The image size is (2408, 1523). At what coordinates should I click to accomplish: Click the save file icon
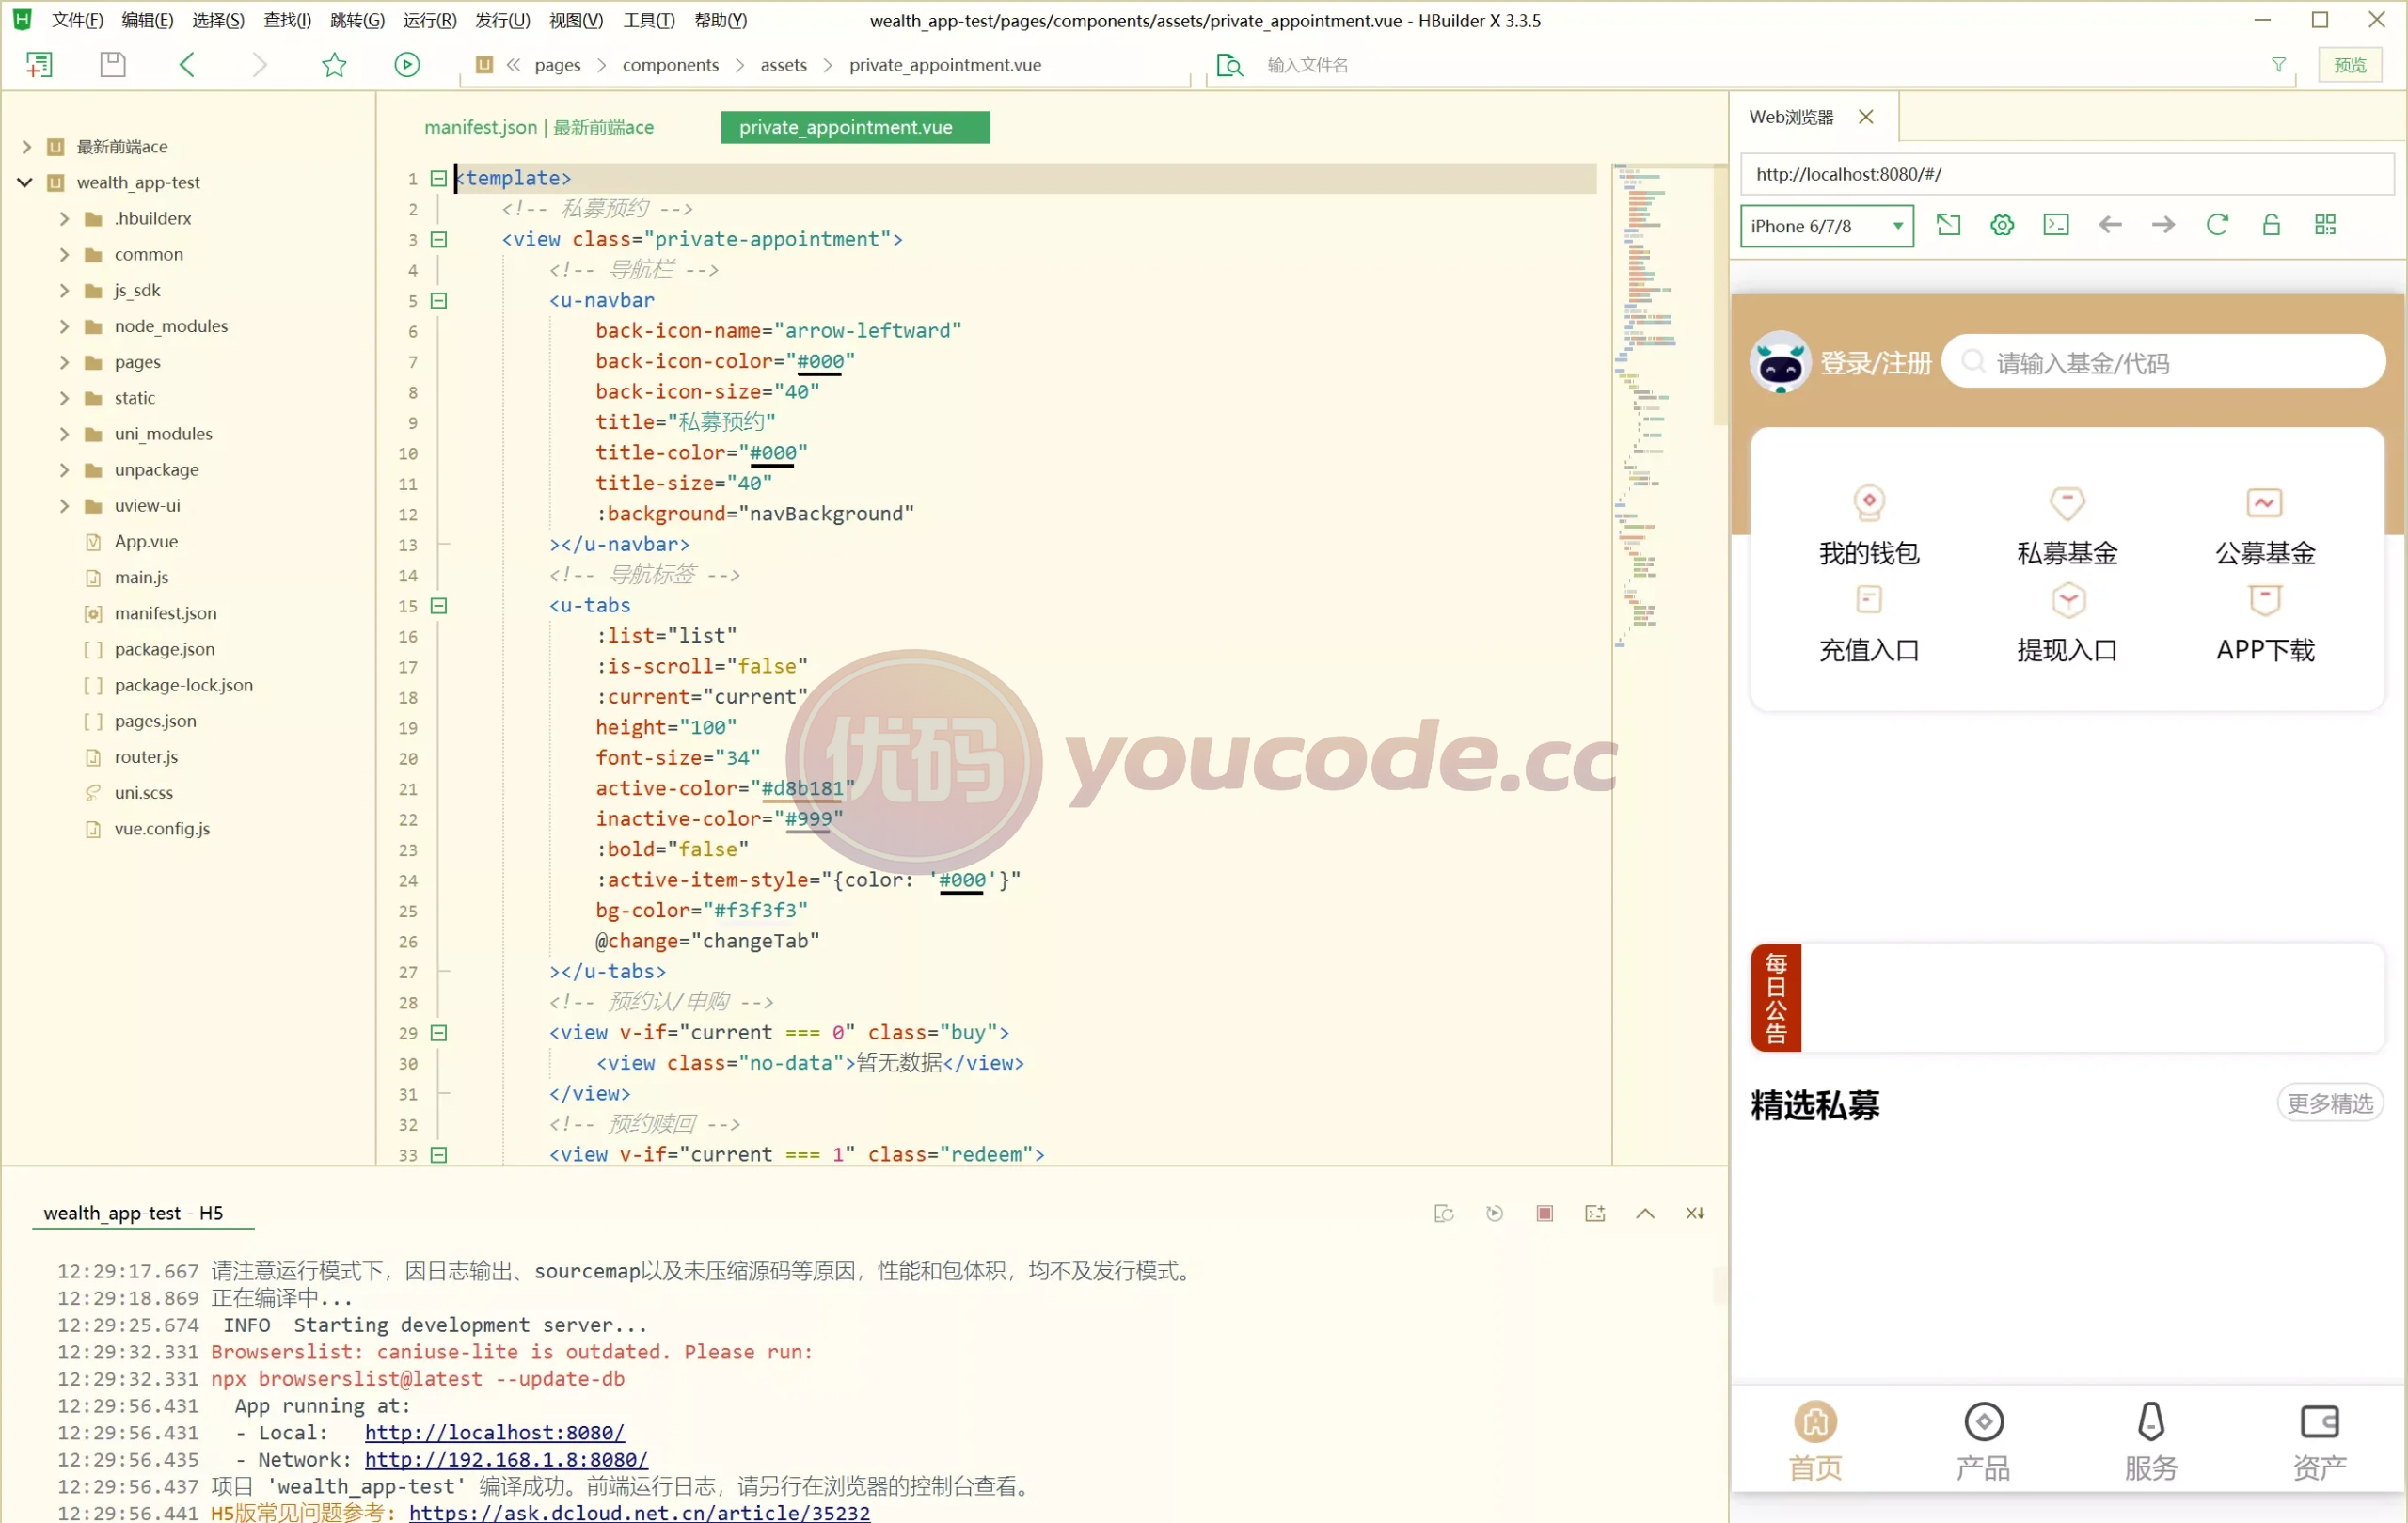coord(113,65)
